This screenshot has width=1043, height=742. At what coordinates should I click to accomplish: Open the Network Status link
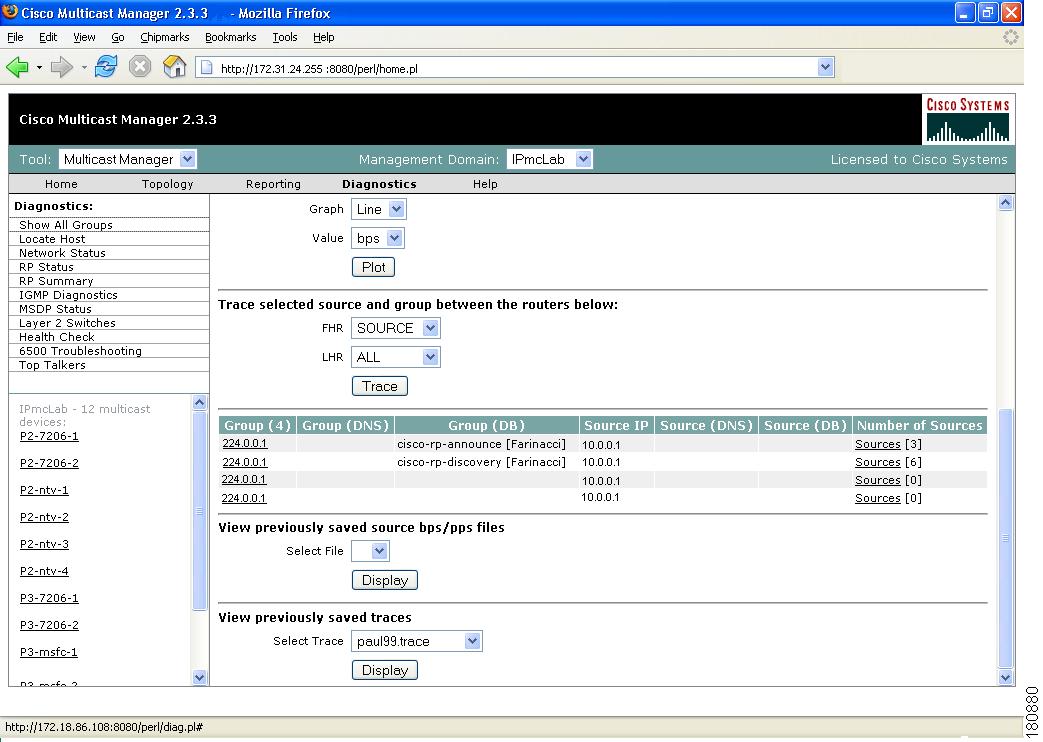[x=62, y=253]
